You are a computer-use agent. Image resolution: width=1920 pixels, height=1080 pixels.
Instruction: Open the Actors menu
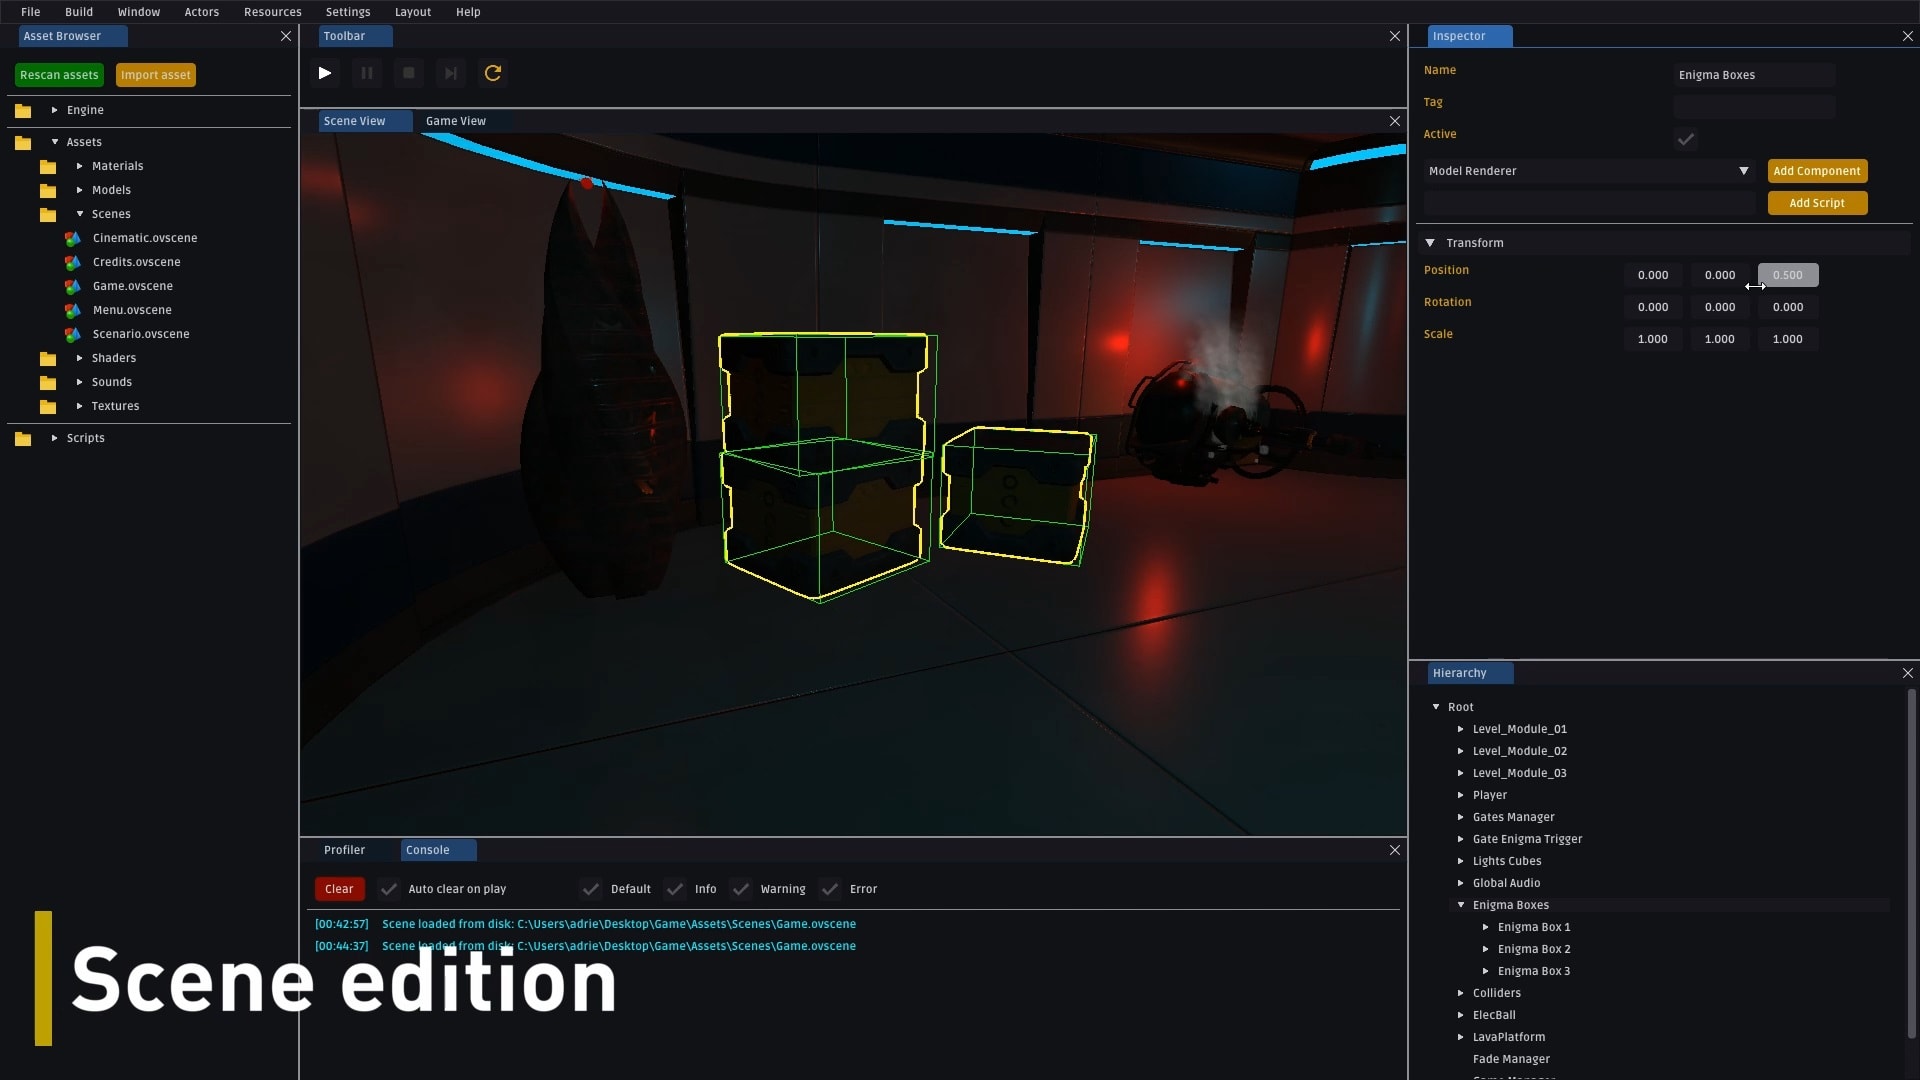201,12
